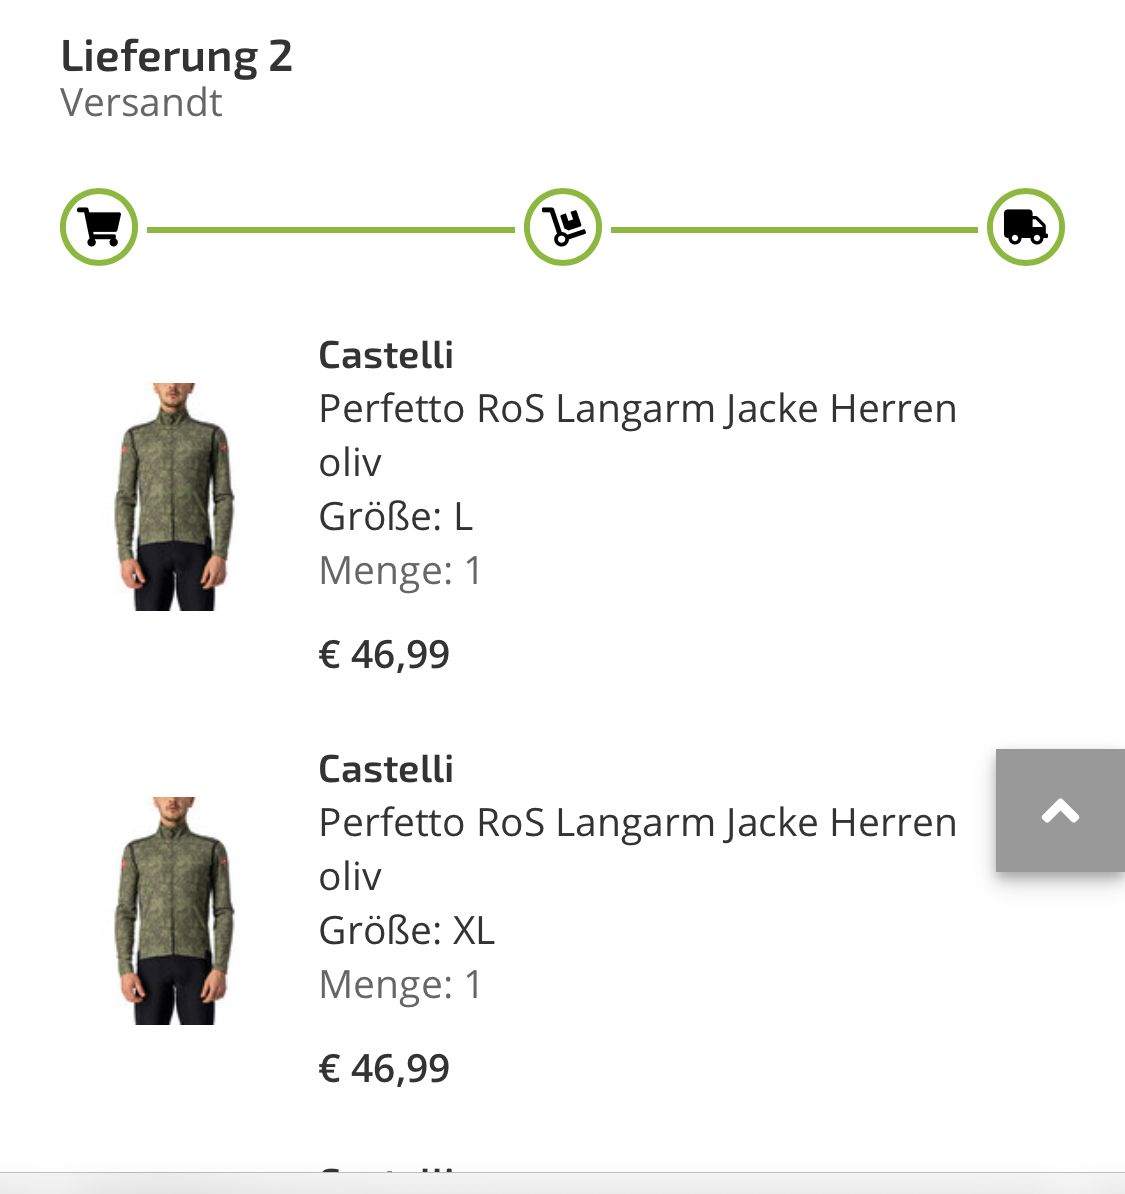The image size is (1125, 1194).
Task: Click the € 46,99 price of size L item
Action: pyautogui.click(x=385, y=655)
